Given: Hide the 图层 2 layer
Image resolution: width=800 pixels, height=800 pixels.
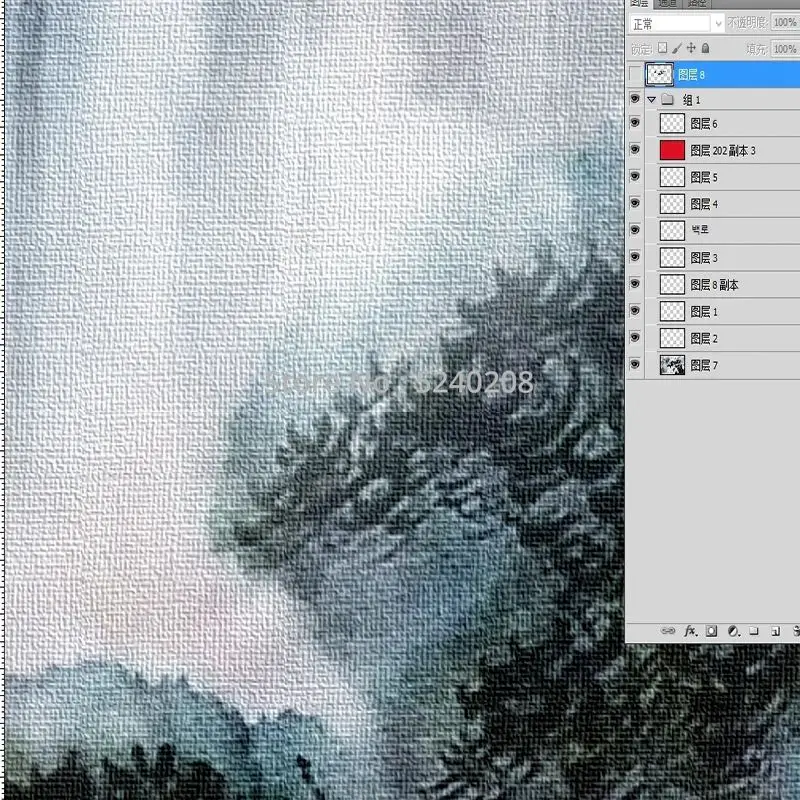Looking at the screenshot, I should [635, 337].
